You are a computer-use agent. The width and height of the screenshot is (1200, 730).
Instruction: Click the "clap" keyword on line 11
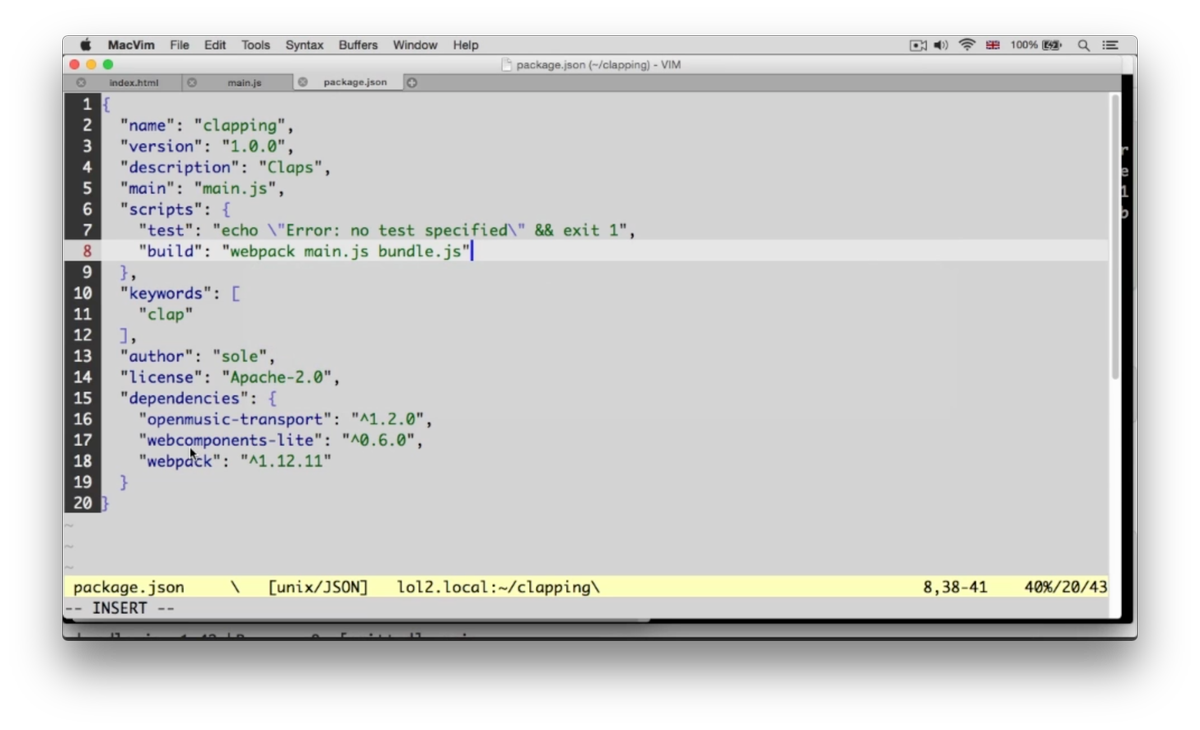[166, 314]
